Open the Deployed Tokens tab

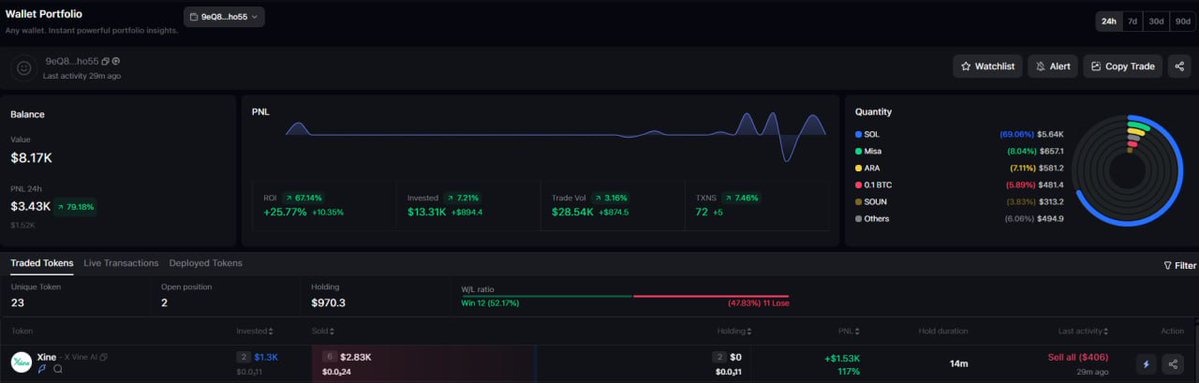click(x=206, y=263)
